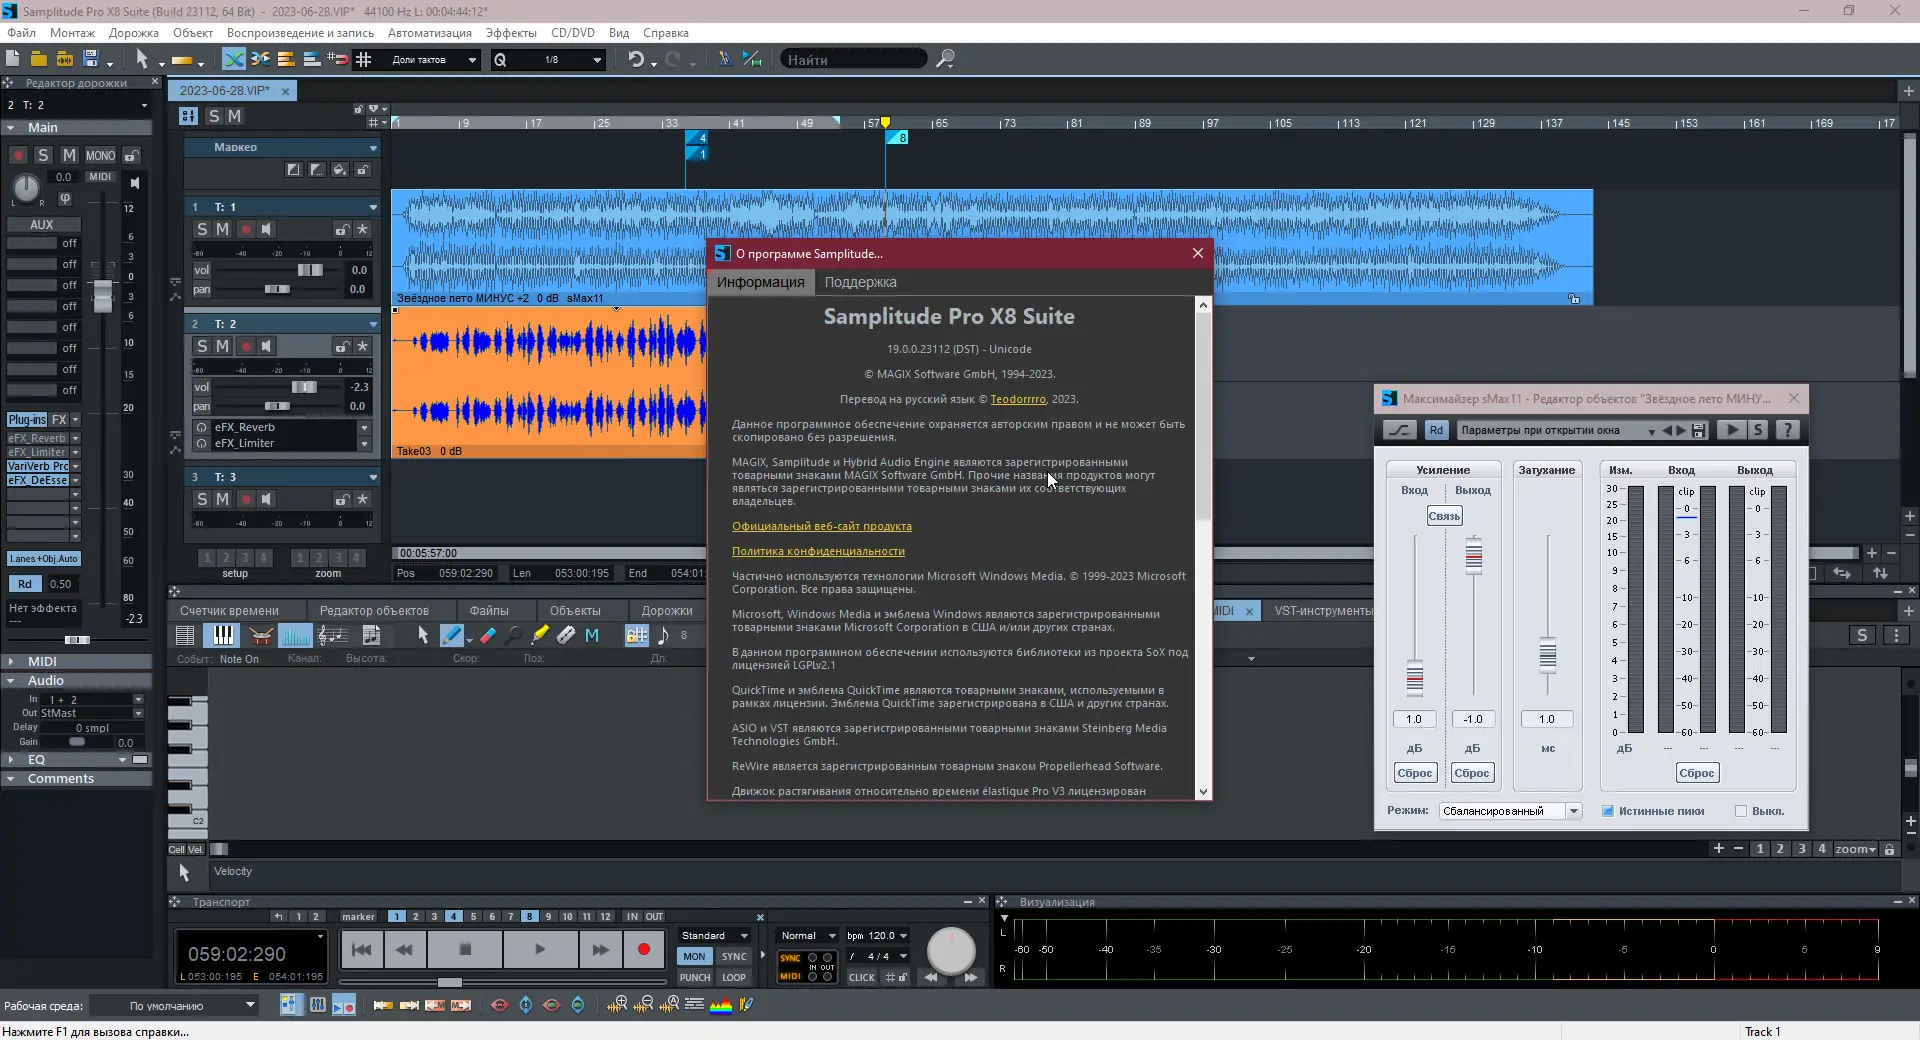Switch to score notation view in MIDI editor
The image size is (1920, 1040).
333,635
